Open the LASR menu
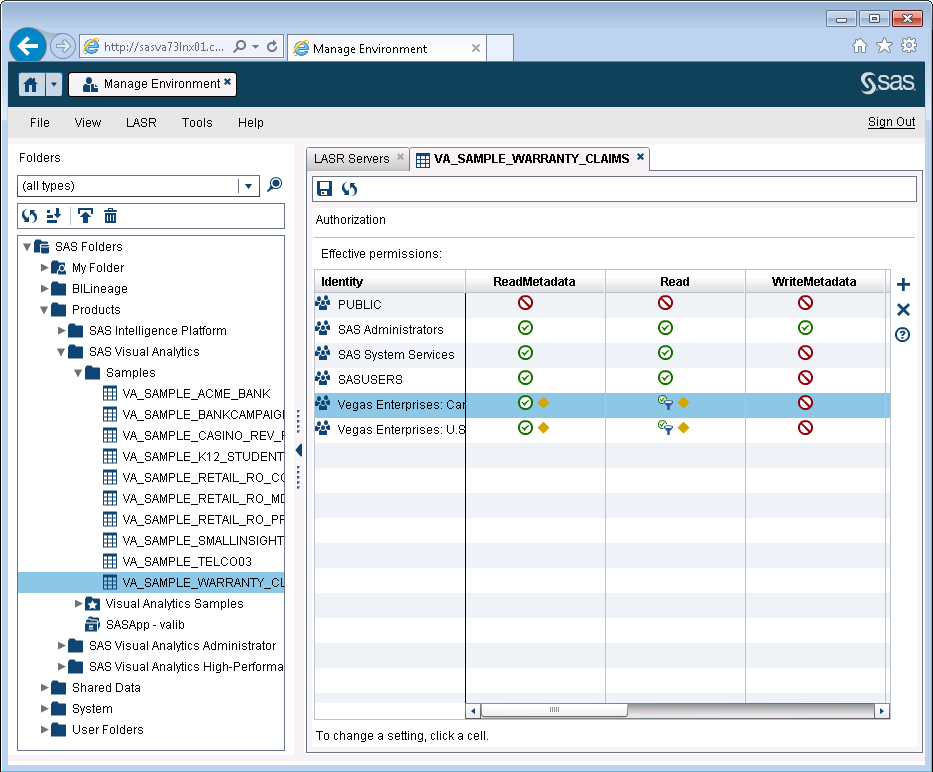Screen dimensions: 933x772 click(141, 123)
